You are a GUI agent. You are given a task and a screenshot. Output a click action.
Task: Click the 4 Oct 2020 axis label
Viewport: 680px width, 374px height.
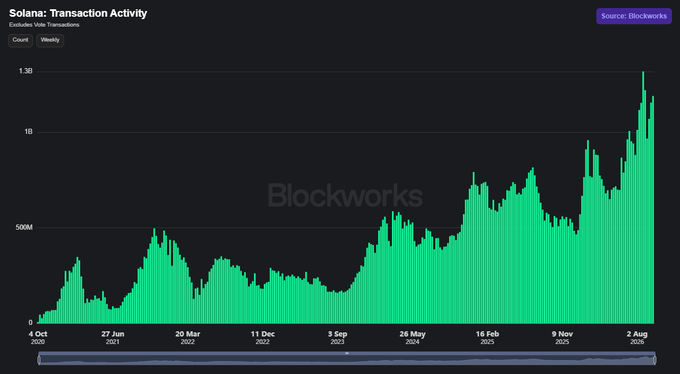[38, 338]
